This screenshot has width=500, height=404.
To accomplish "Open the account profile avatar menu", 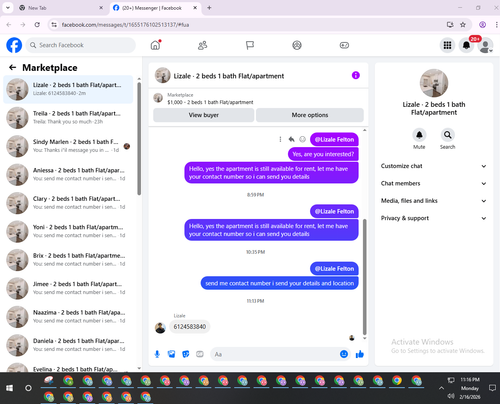I will click(485, 45).
